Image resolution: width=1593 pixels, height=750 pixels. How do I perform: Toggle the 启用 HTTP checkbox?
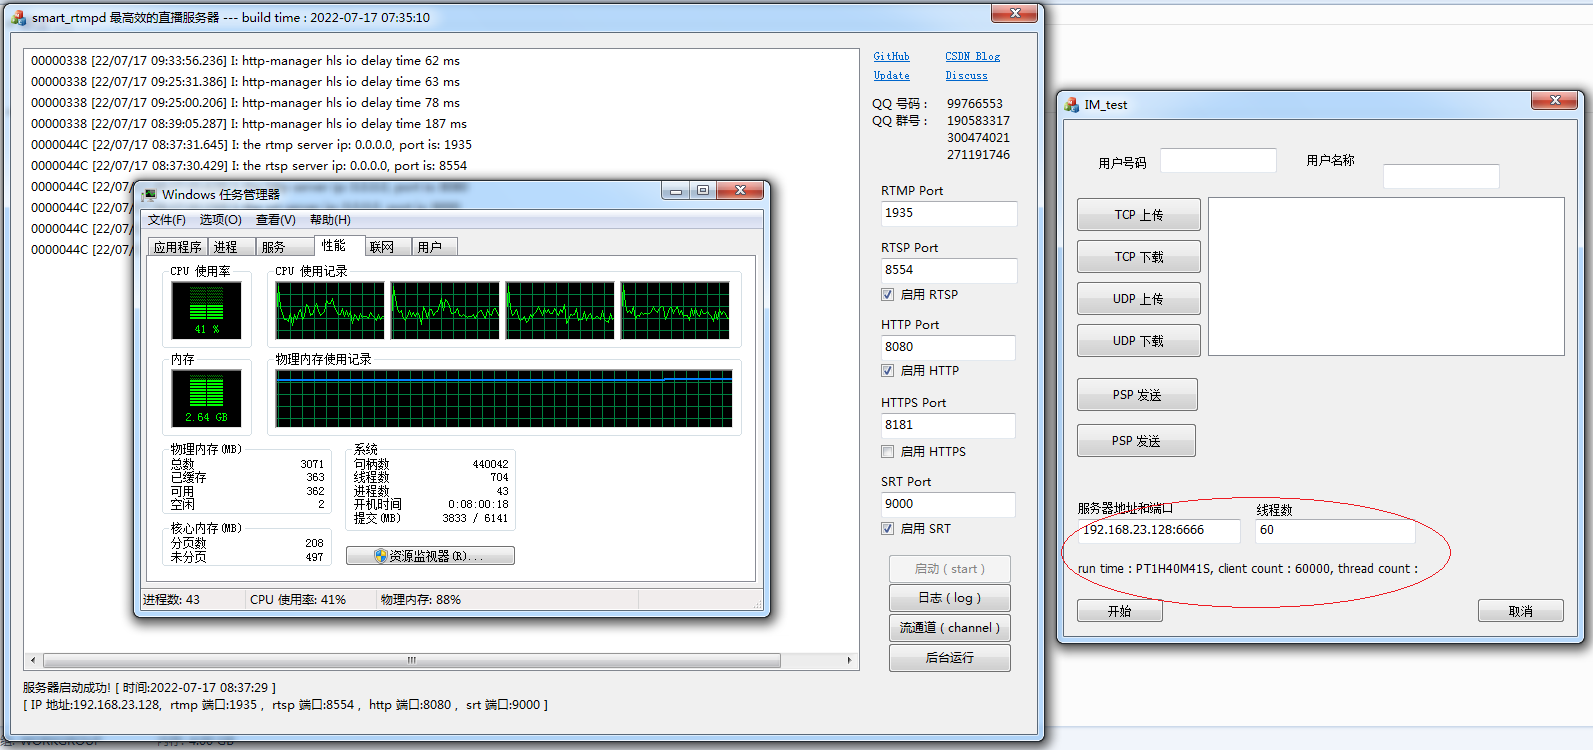tap(887, 370)
